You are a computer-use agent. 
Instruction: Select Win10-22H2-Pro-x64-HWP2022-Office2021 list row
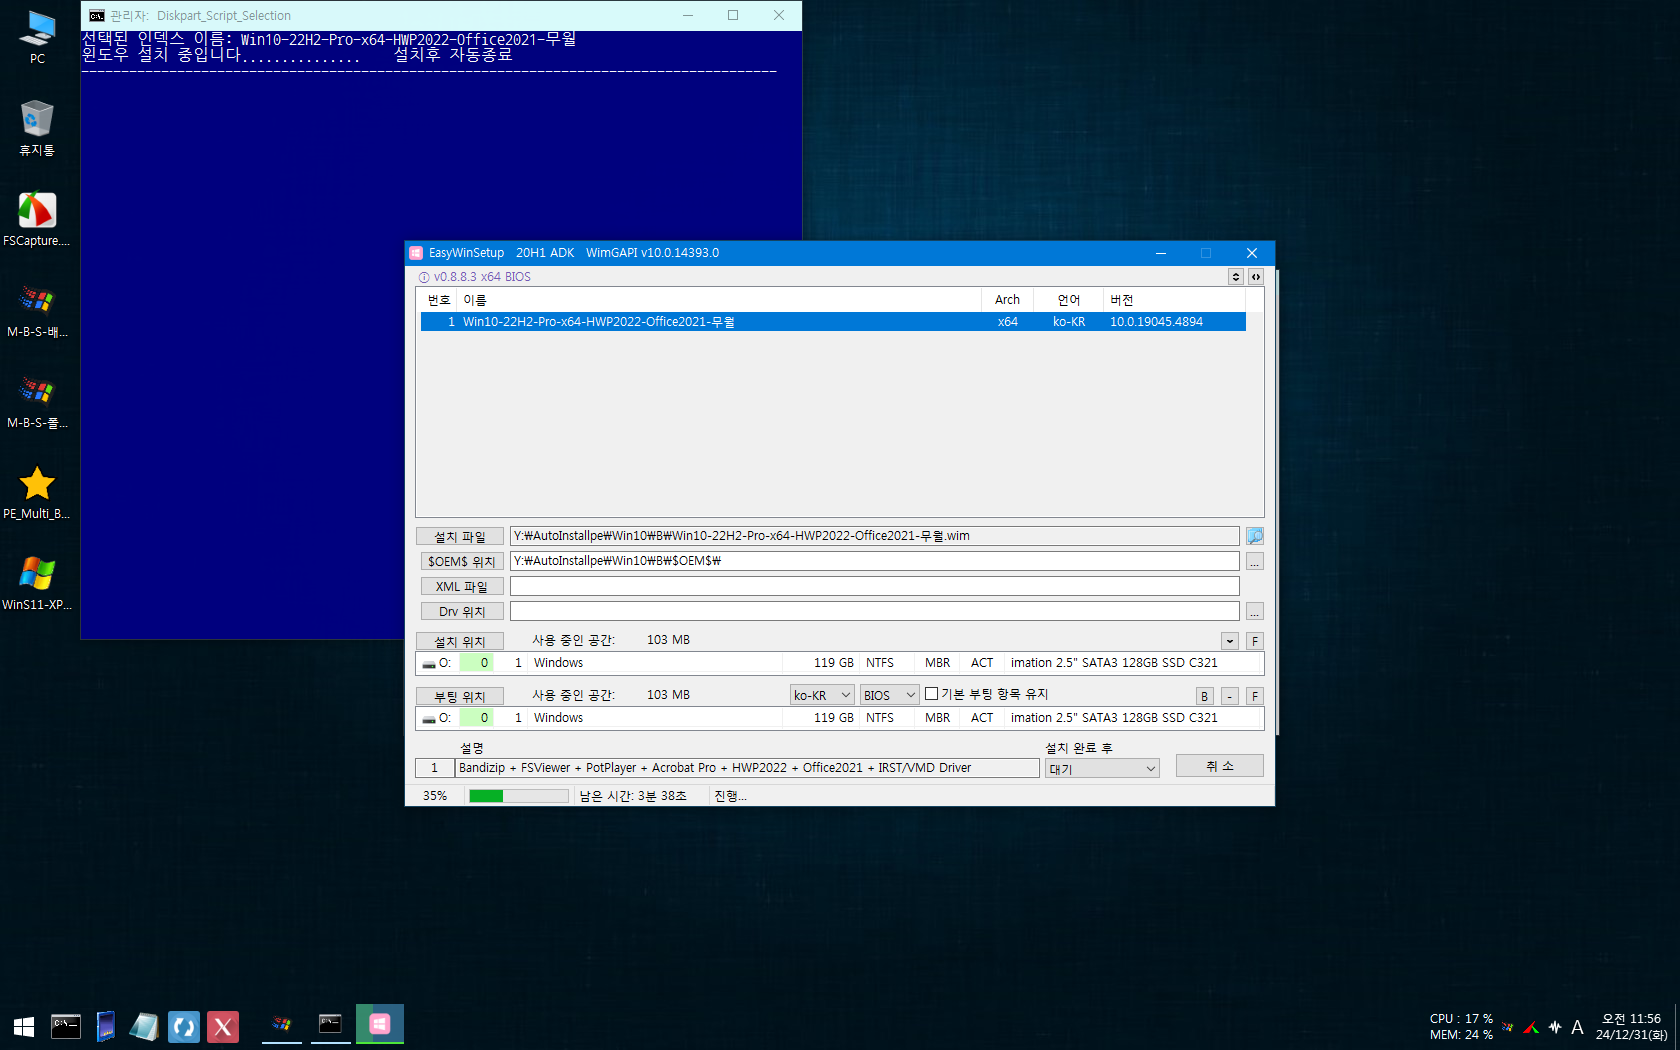pos(833,322)
